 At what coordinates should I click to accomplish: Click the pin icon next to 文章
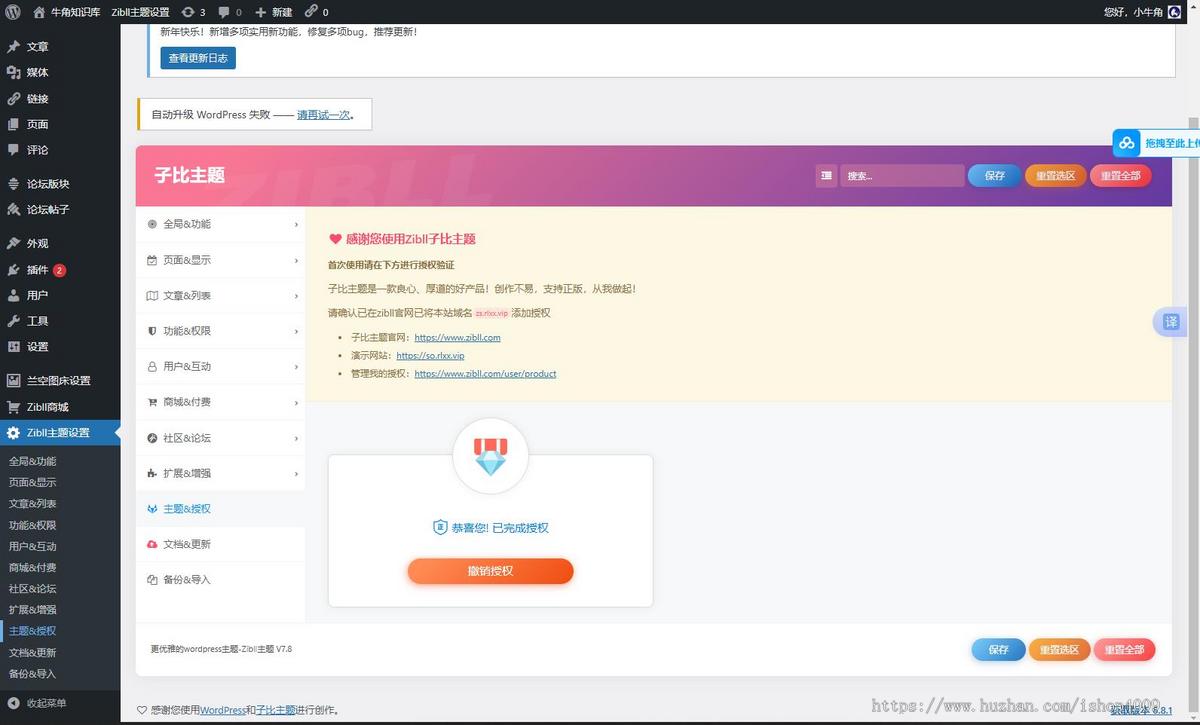click(x=13, y=47)
